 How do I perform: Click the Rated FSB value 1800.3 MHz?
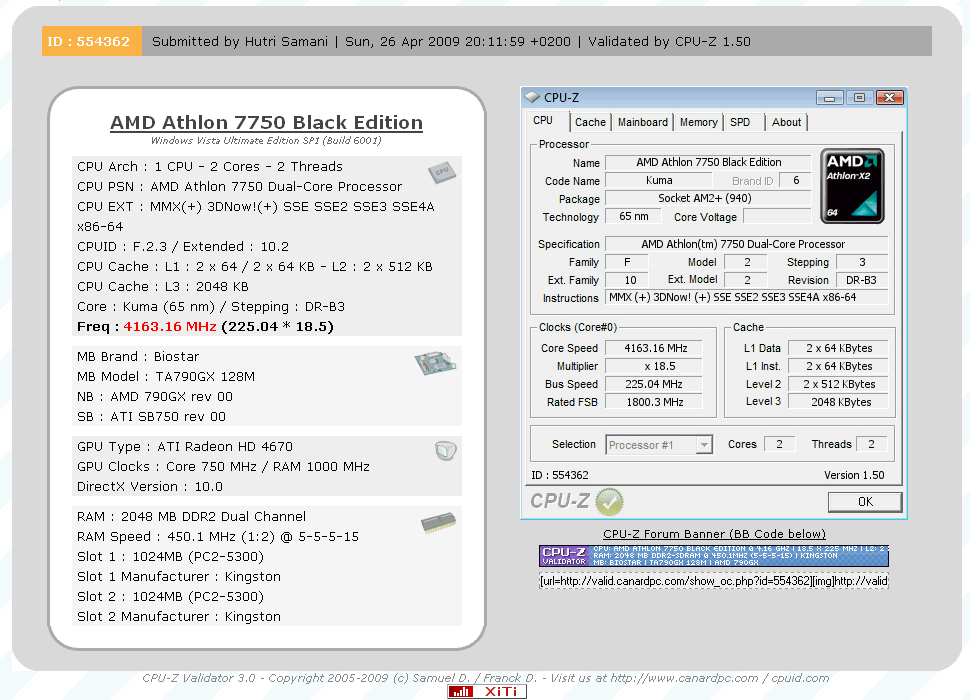(x=654, y=402)
